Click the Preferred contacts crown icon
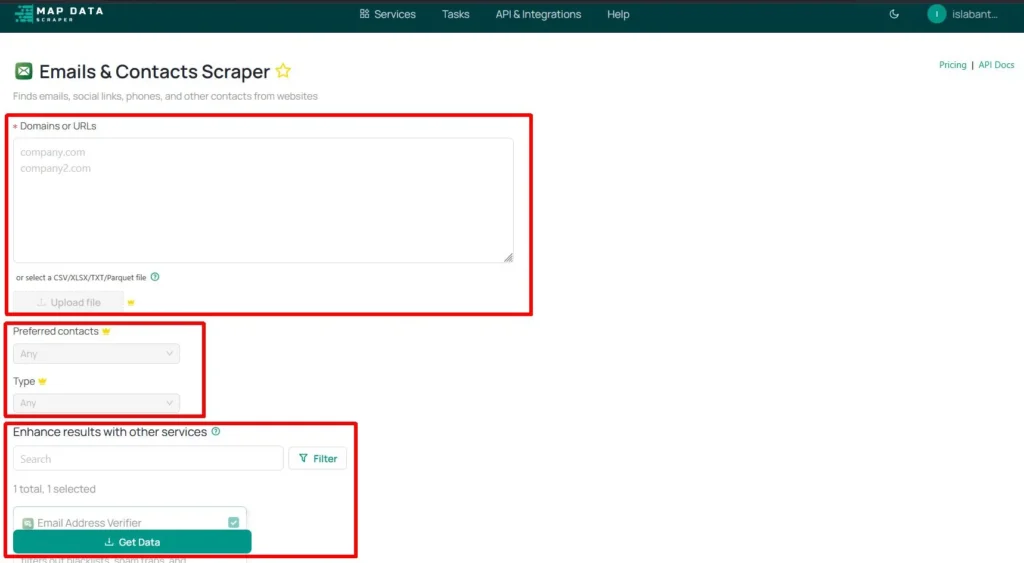 (106, 331)
